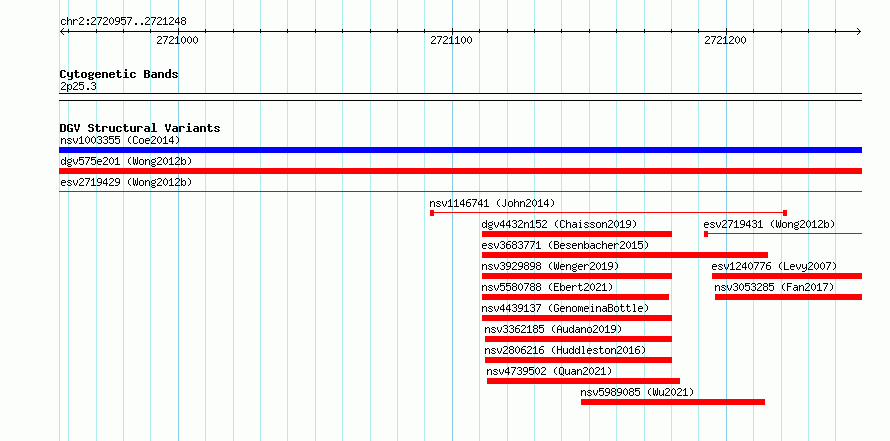Click the Cytogenetic Bands track title

coord(119,74)
